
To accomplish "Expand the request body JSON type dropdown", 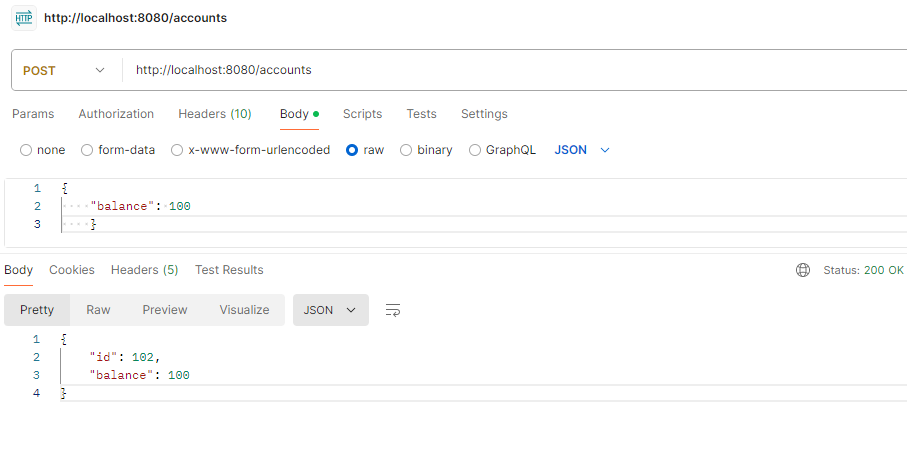I will 582,150.
